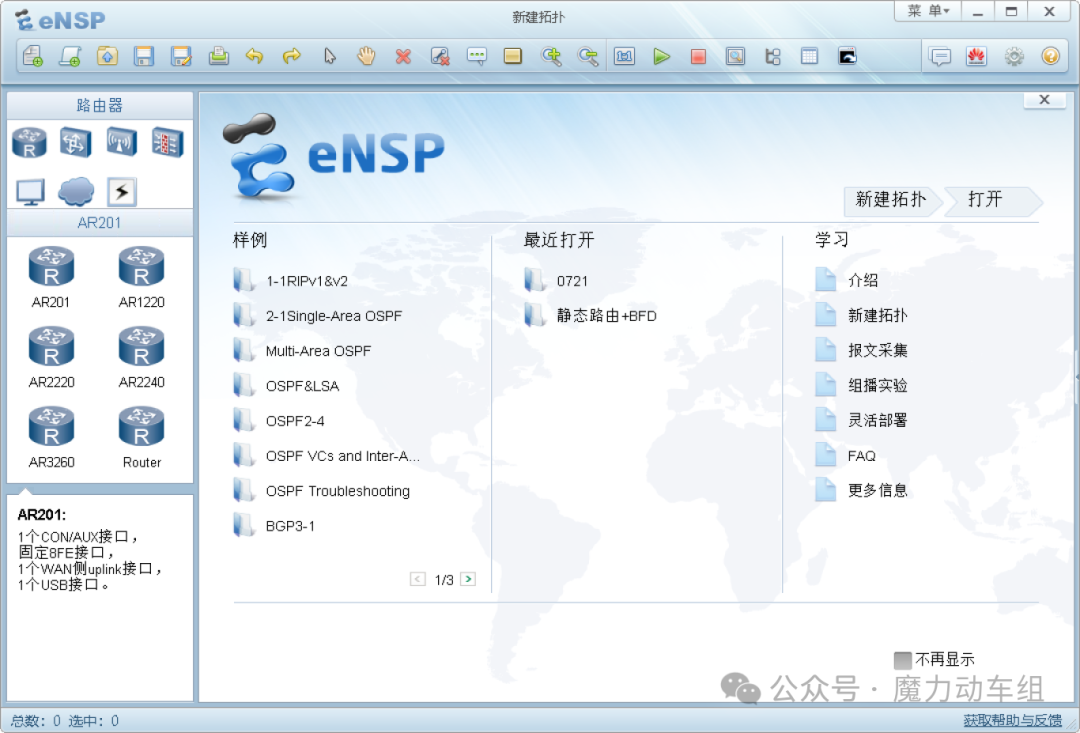The image size is (1080, 733).
Task: Select the AR1220 router device
Action: click(x=141, y=277)
